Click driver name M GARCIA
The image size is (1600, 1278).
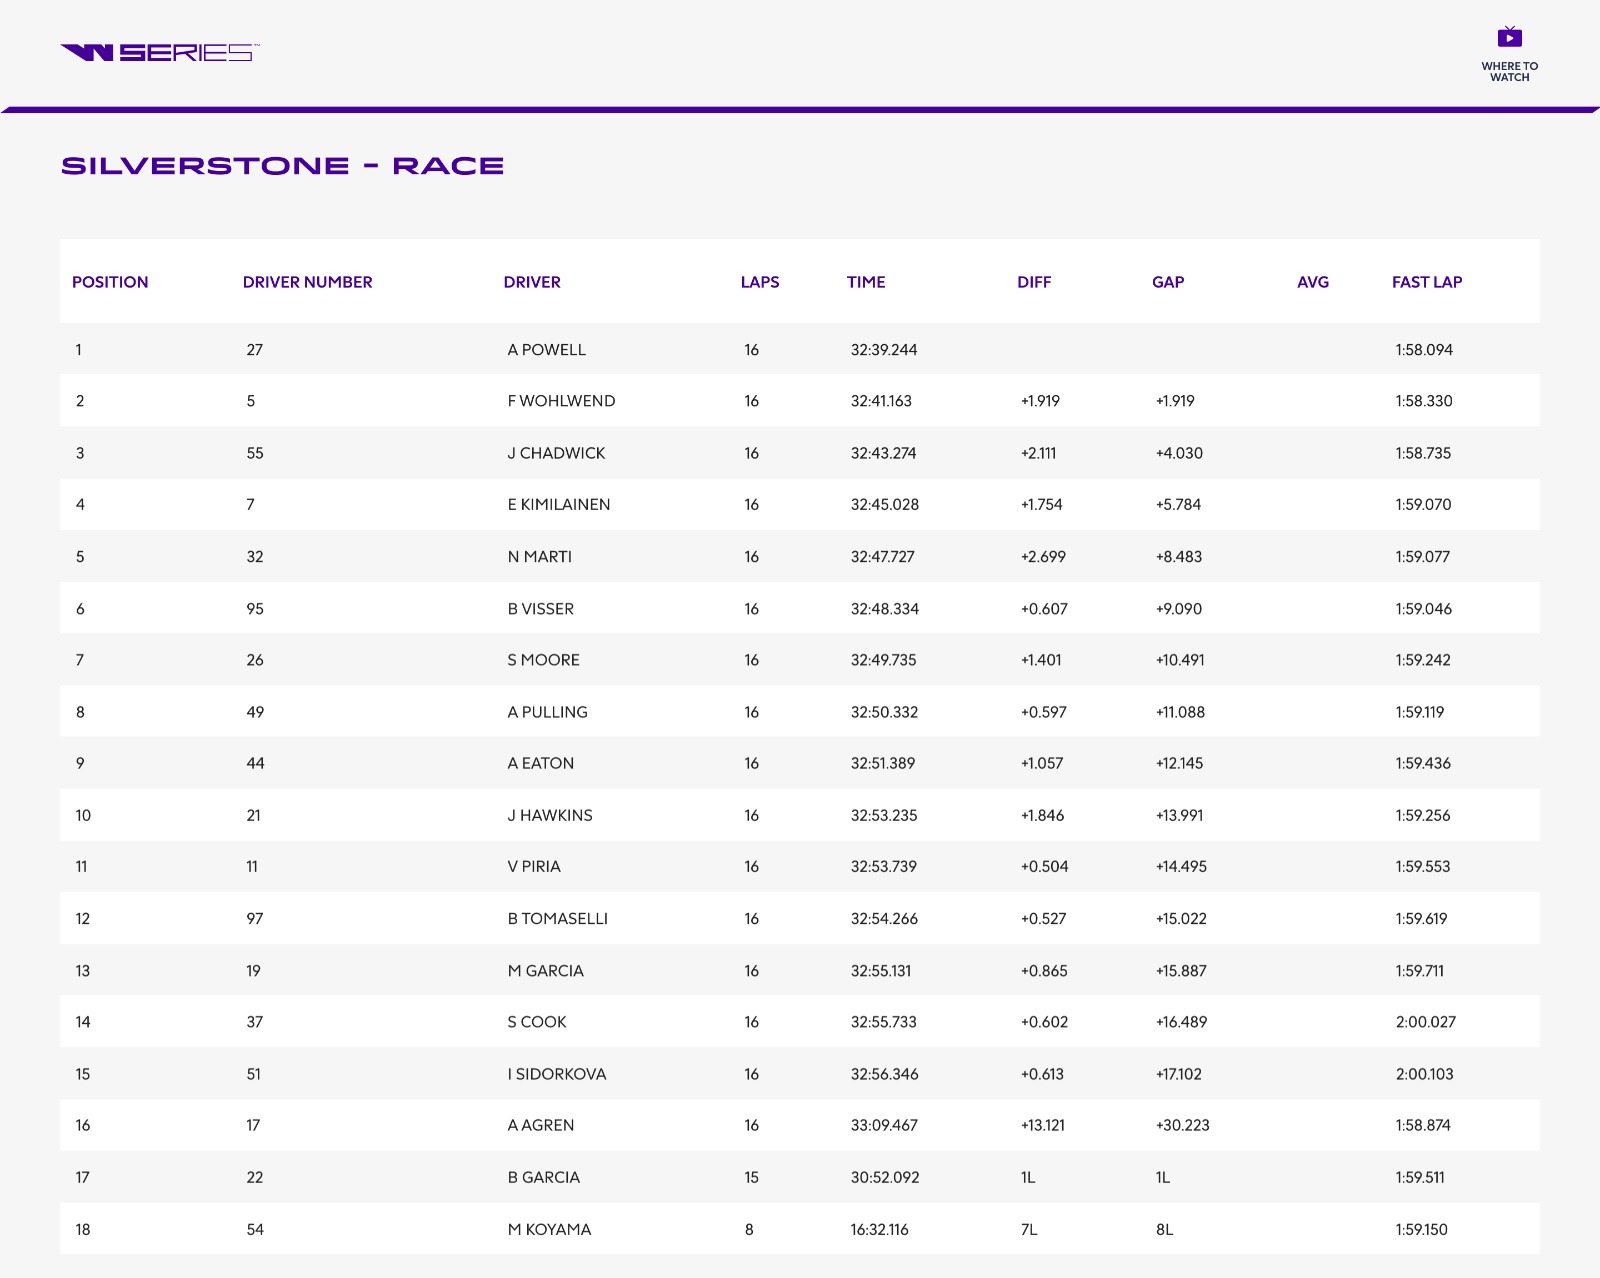click(546, 971)
